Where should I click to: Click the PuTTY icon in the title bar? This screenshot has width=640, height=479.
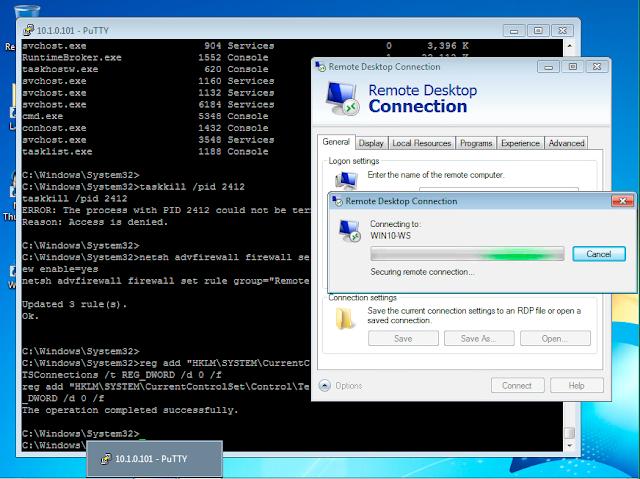tap(28, 30)
